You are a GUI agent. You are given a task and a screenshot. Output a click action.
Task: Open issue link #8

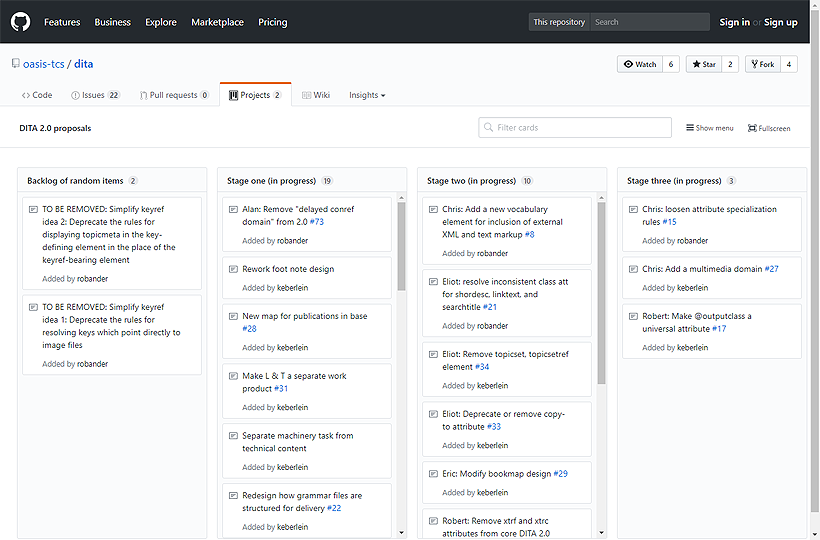click(x=530, y=235)
